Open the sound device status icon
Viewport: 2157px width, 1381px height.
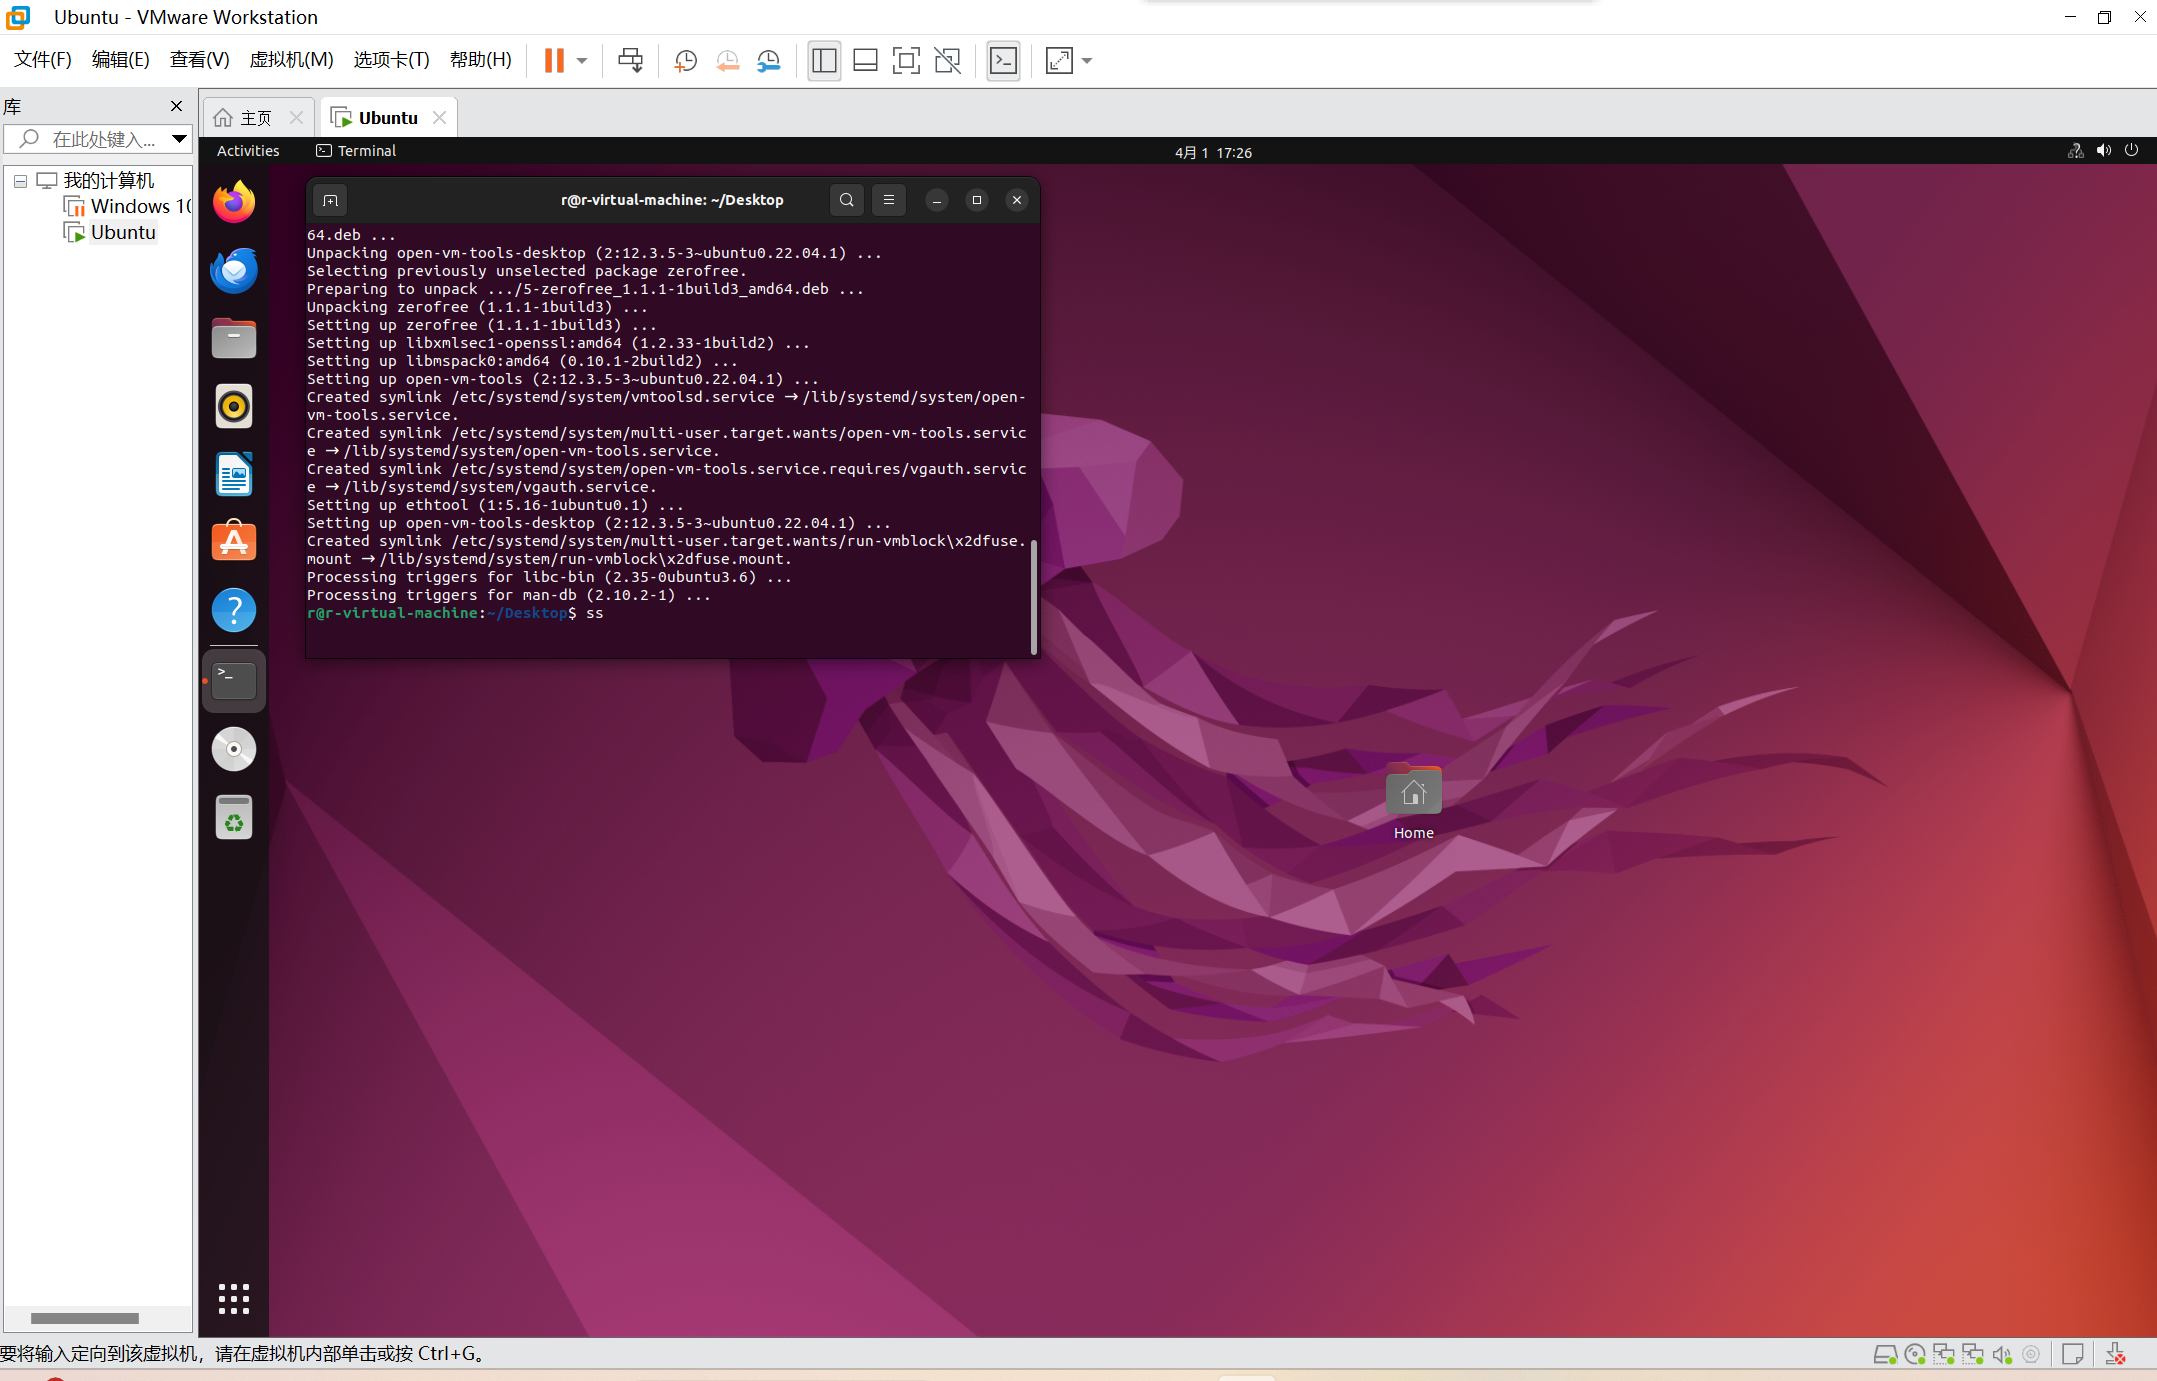2103,151
